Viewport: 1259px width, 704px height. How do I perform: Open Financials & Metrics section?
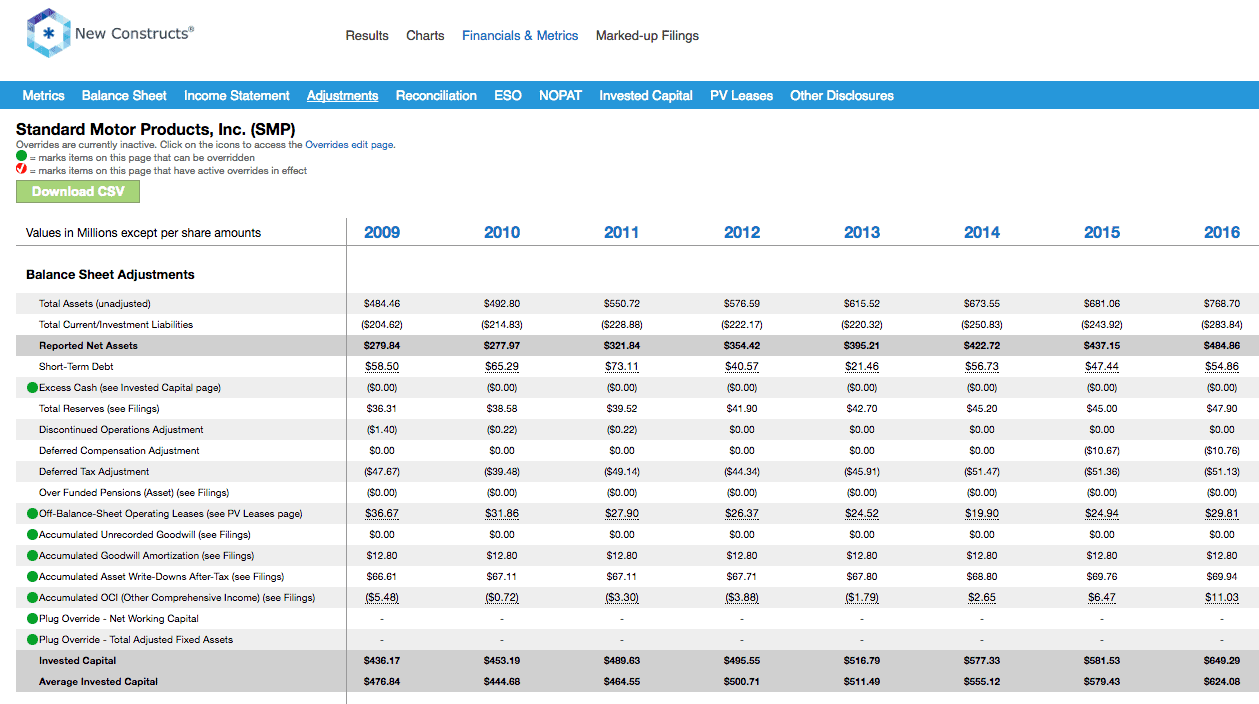(520, 36)
